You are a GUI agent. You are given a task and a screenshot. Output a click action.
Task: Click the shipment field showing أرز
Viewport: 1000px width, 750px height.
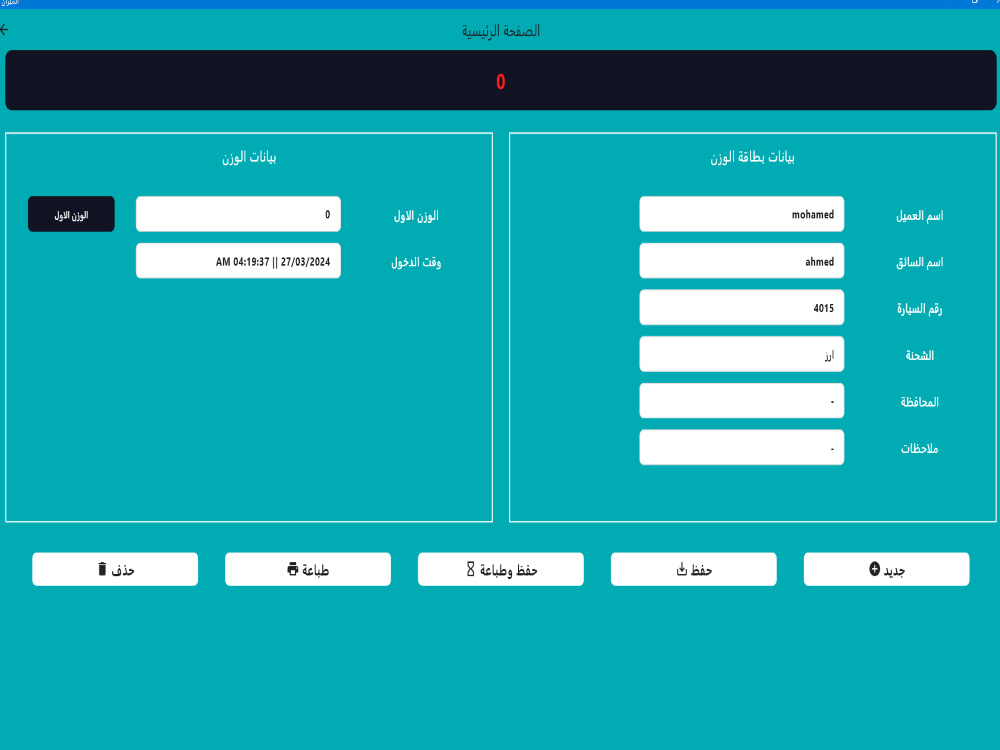tap(741, 353)
